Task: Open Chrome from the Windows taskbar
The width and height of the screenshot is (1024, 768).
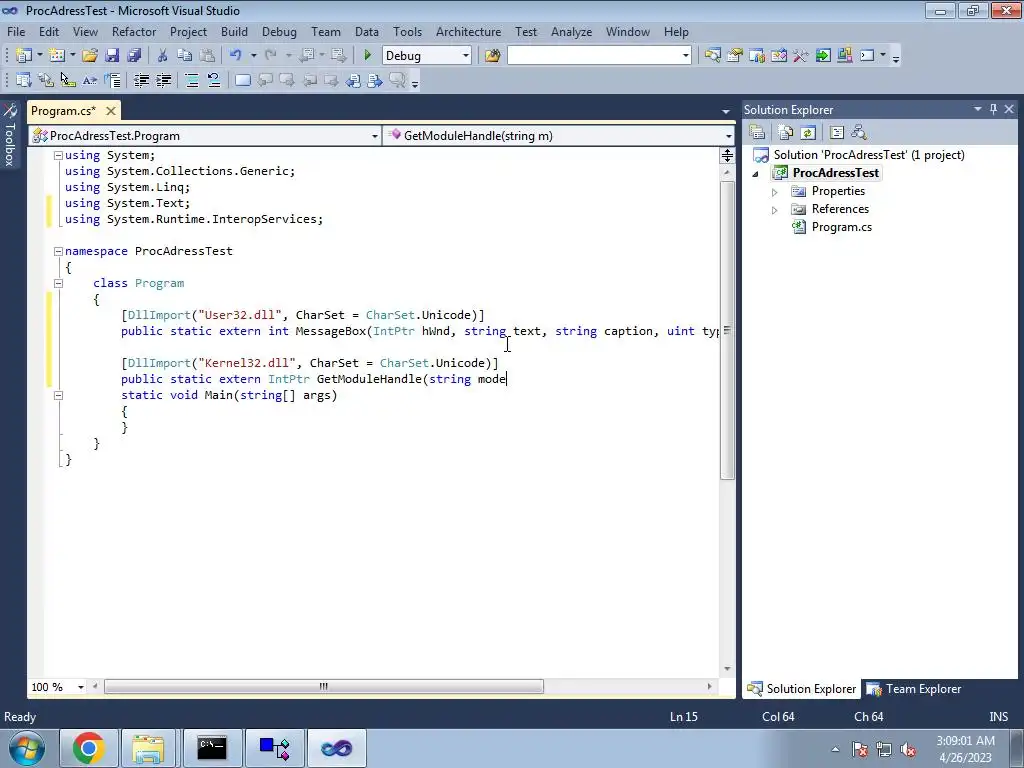Action: 89,748
